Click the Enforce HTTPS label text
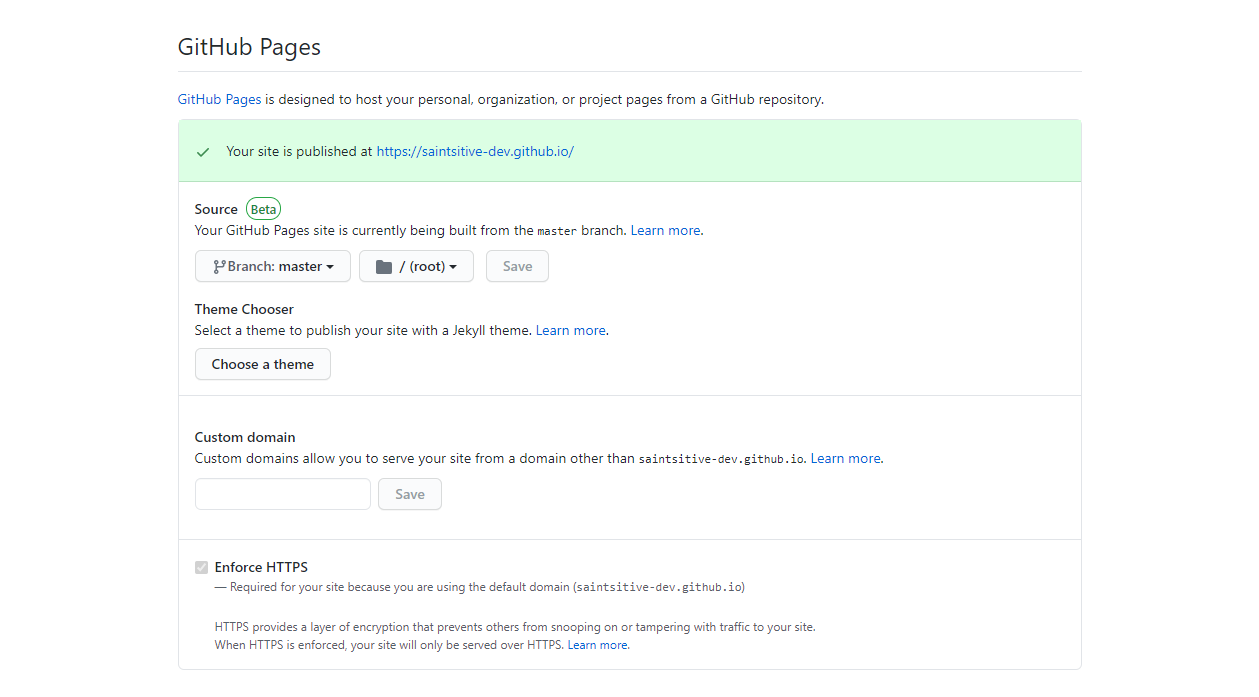Image resolution: width=1259 pixels, height=697 pixels. (x=261, y=567)
